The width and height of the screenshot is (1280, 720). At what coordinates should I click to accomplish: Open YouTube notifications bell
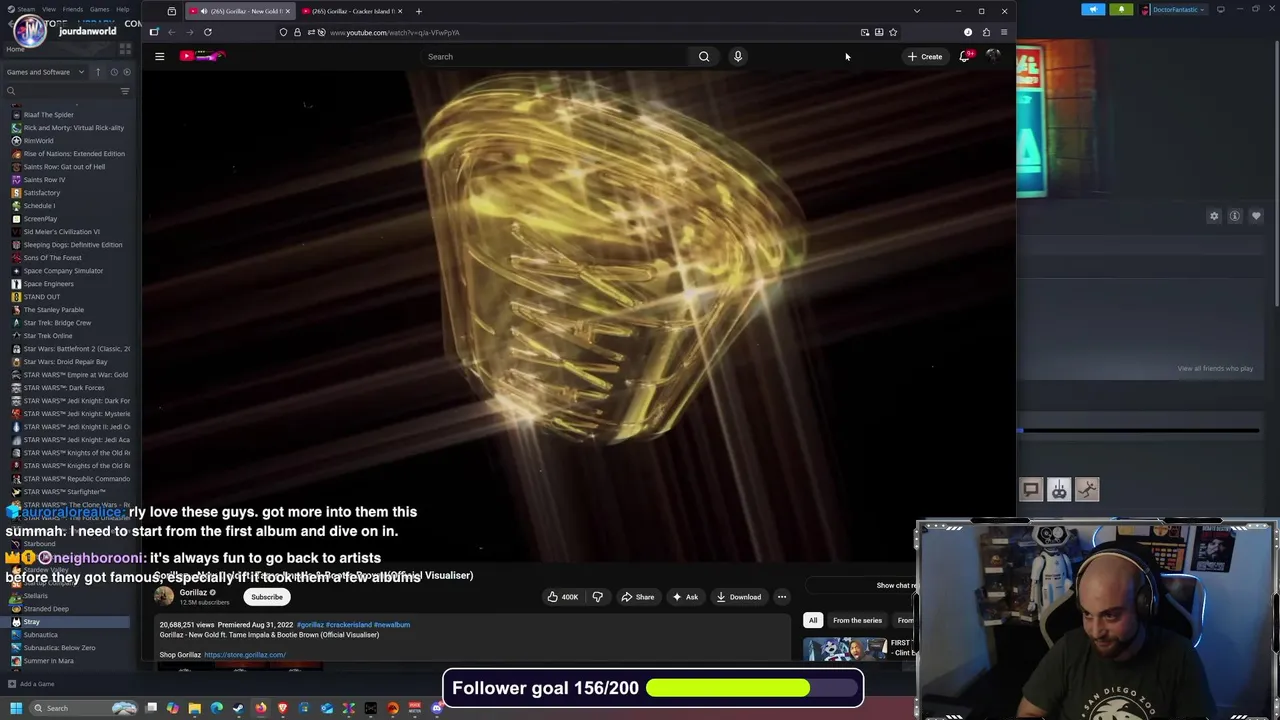(965, 56)
